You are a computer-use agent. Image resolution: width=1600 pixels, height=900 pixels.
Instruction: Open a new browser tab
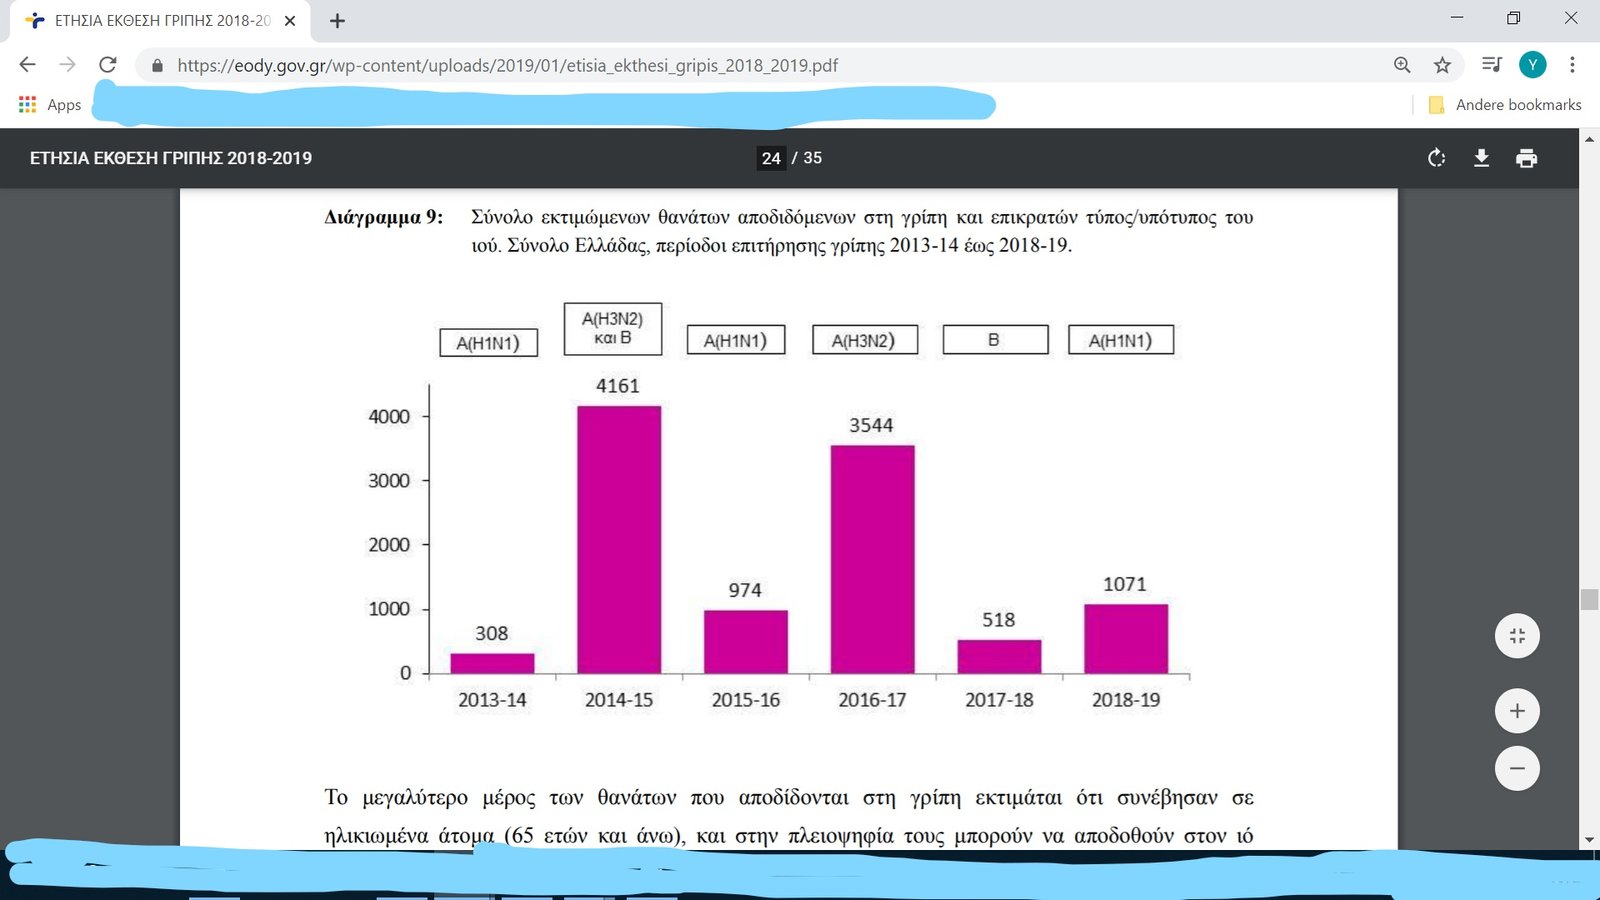click(x=338, y=21)
